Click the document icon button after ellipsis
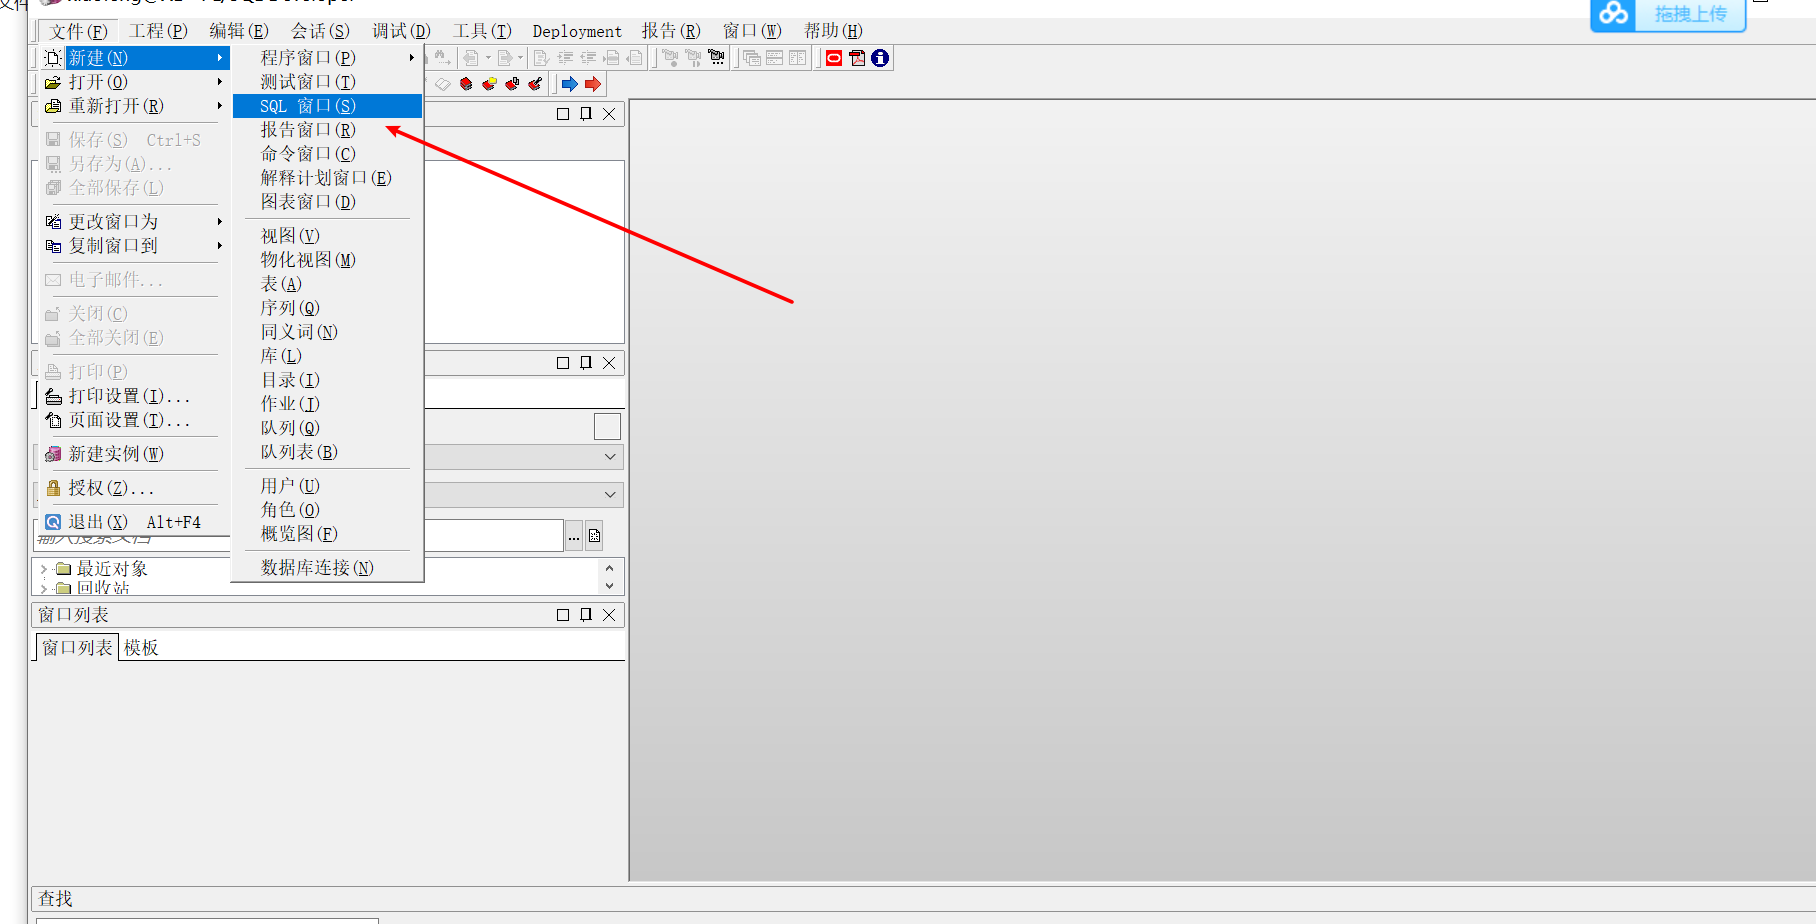This screenshot has width=1816, height=924. [x=594, y=536]
